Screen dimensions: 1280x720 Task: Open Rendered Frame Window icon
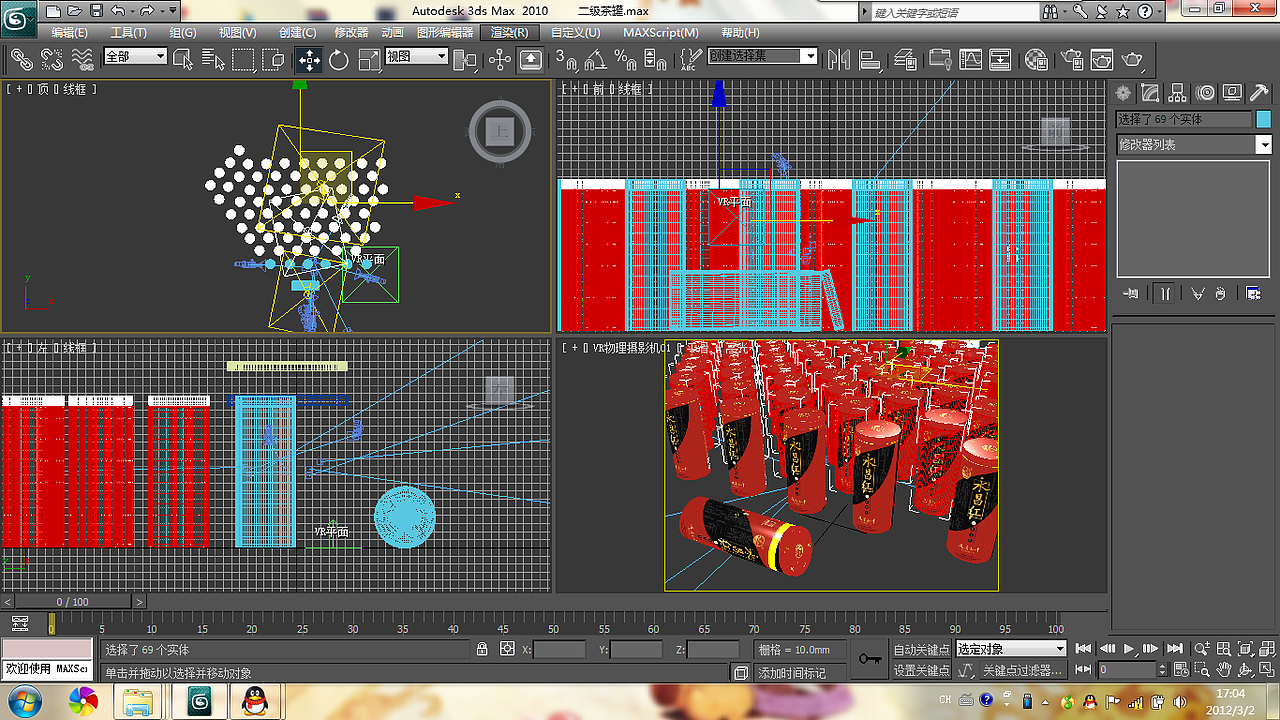1101,59
